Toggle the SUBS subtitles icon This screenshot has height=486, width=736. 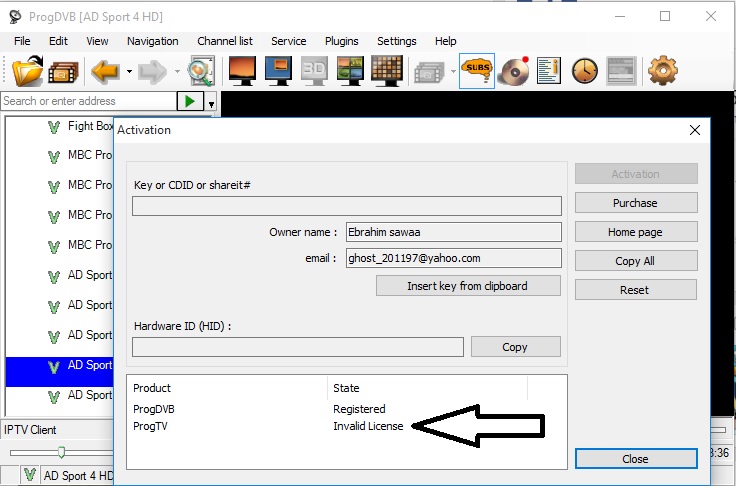[x=477, y=71]
